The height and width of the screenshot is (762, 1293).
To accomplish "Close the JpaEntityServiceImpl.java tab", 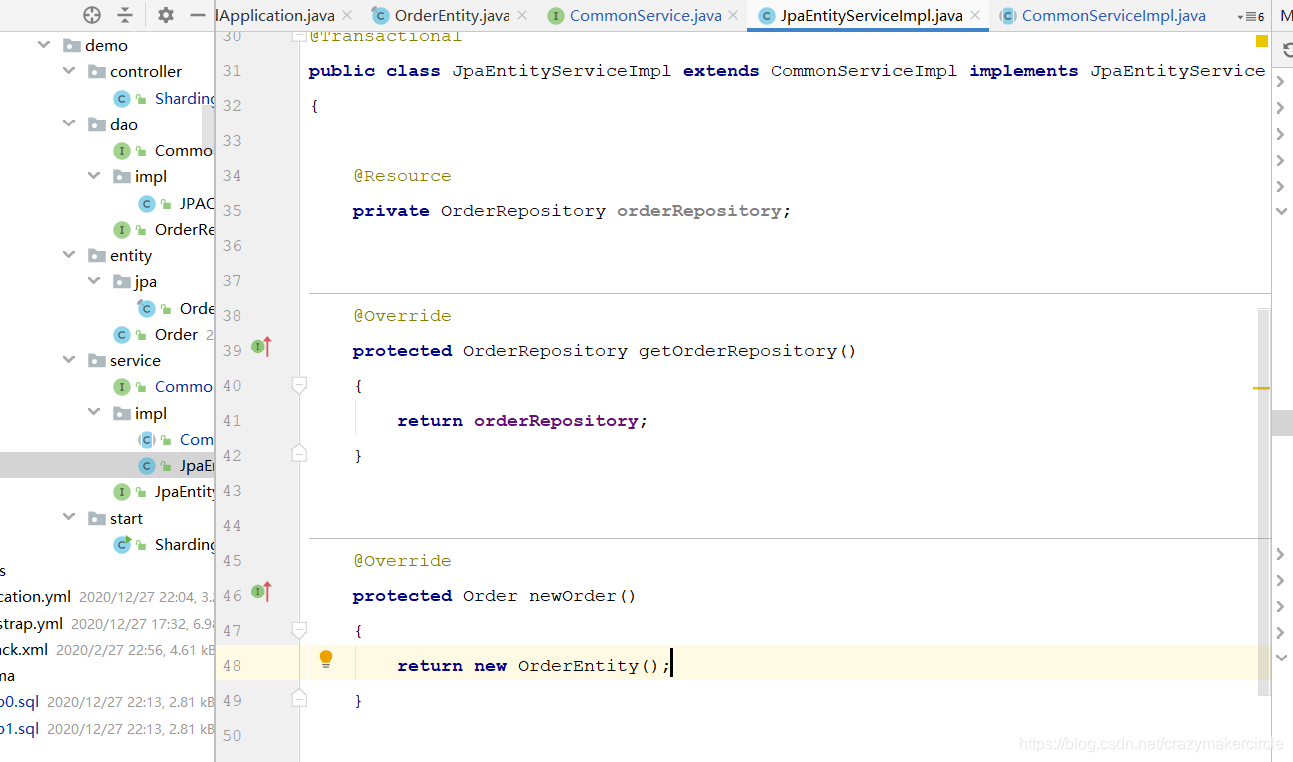I will pos(975,16).
